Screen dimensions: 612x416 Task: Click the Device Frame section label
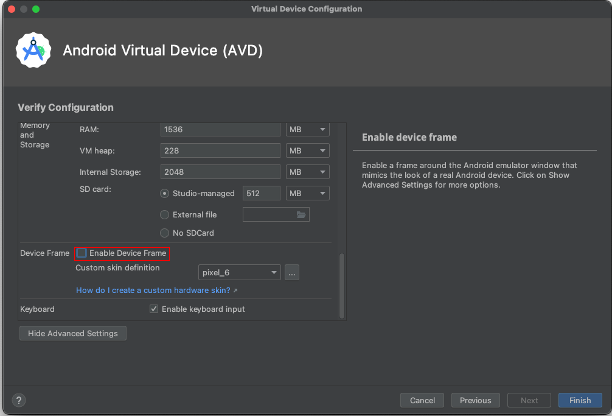click(x=44, y=253)
